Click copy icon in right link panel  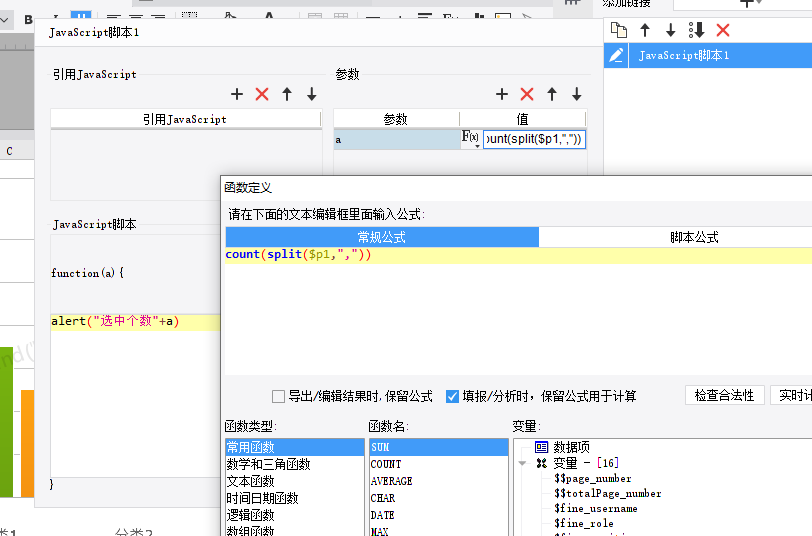(619, 30)
